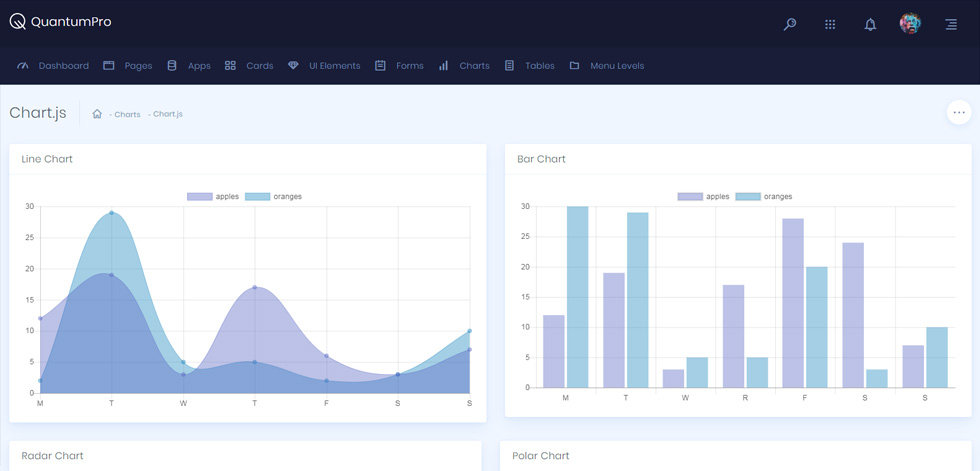Click the Dashboard gauge icon

pos(23,66)
